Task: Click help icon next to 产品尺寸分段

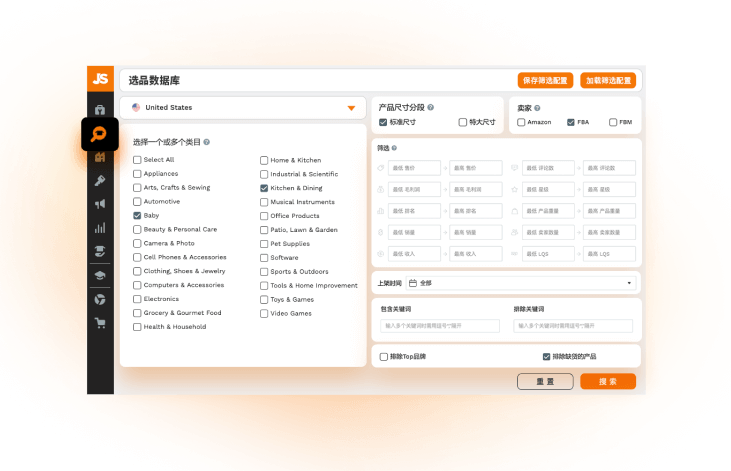Action: (431, 107)
